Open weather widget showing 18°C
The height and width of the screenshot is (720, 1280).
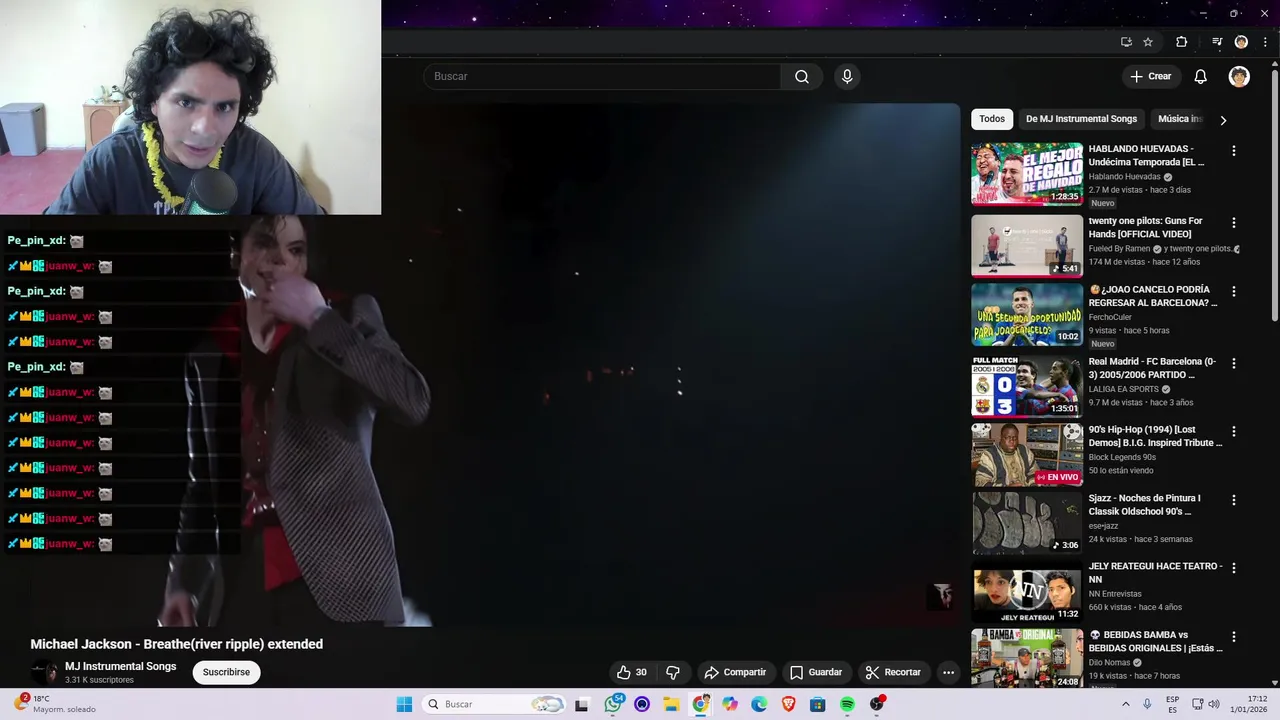click(55, 704)
